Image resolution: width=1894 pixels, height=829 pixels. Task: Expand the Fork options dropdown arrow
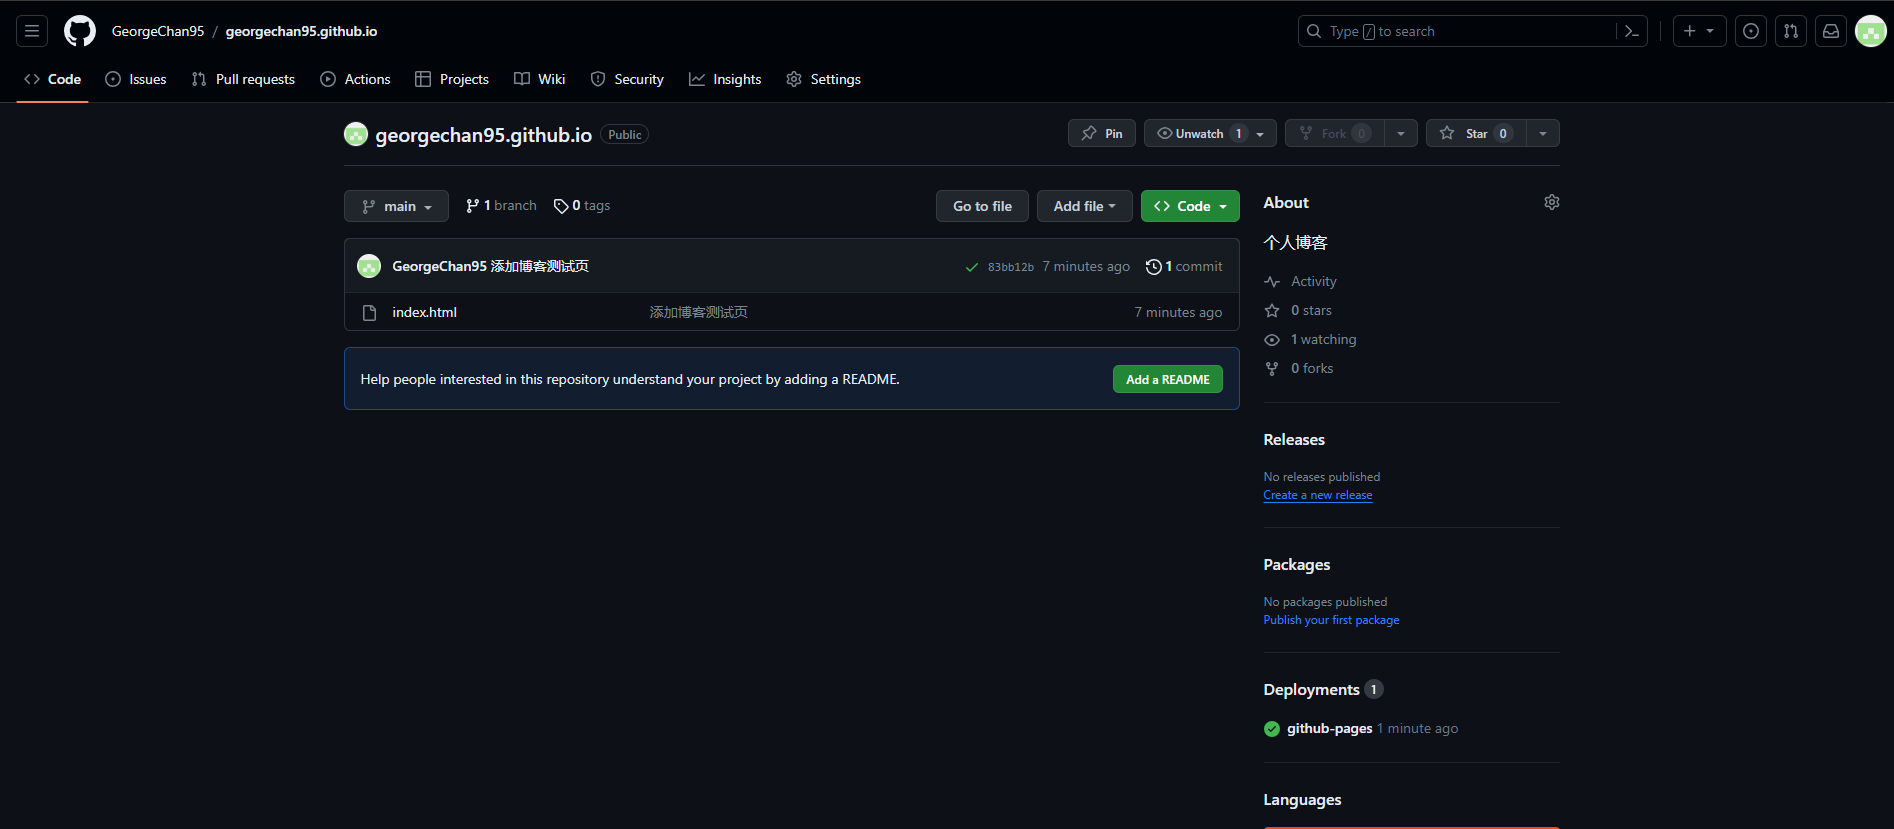point(1401,133)
